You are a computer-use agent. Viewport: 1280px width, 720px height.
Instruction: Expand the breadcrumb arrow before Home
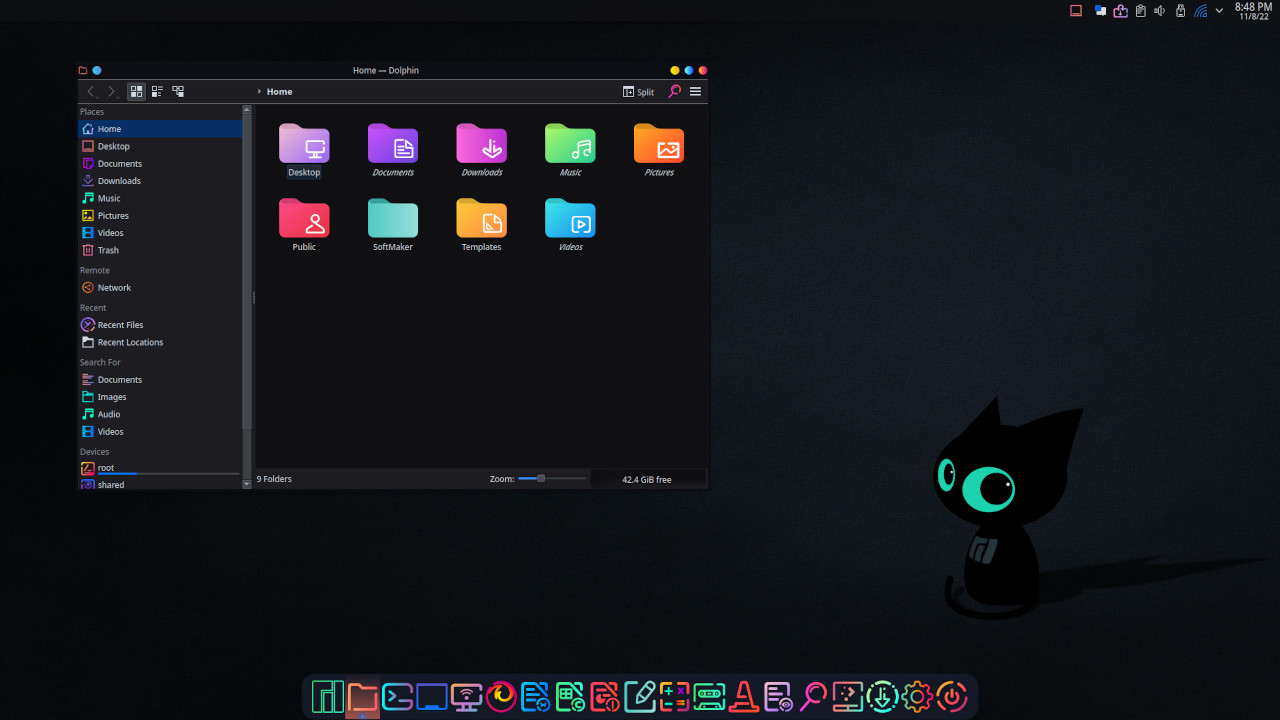(x=259, y=92)
